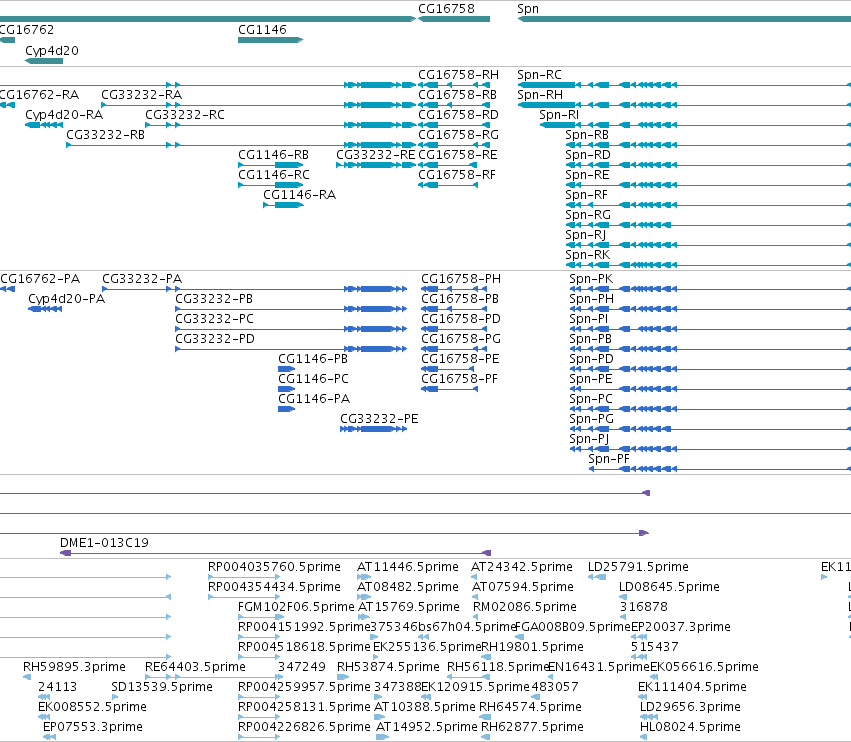Select the DME1-013C19 clone label
This screenshot has height=742, width=851.
point(104,542)
